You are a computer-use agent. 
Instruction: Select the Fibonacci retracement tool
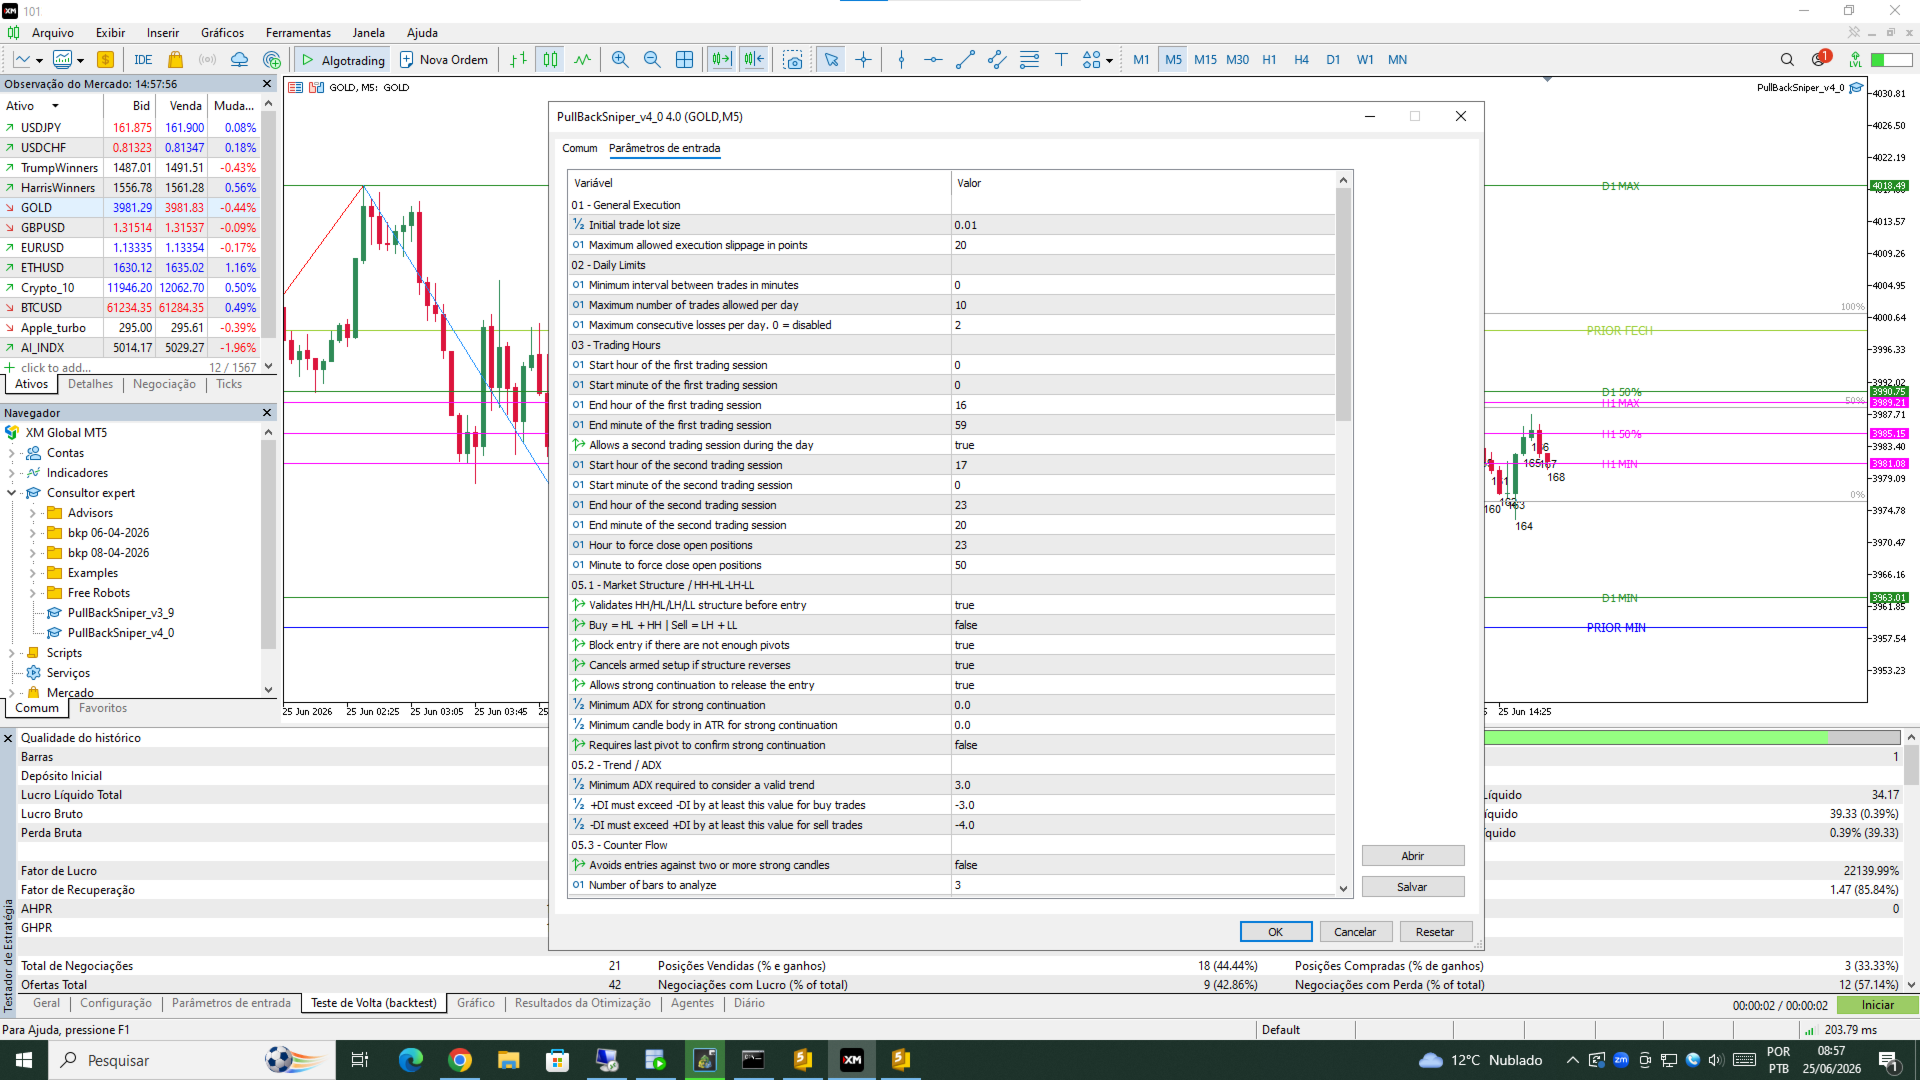(x=1029, y=60)
